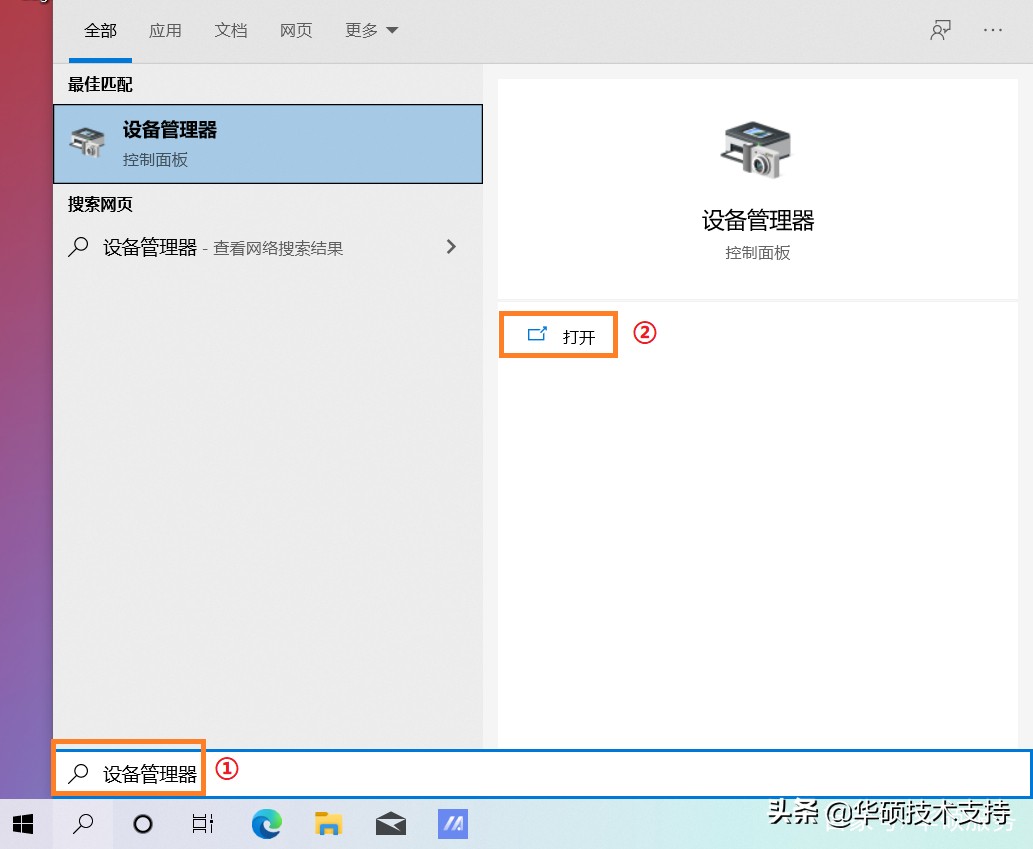
Task: Click the chevron next to the web search suggestion
Action: pos(451,247)
